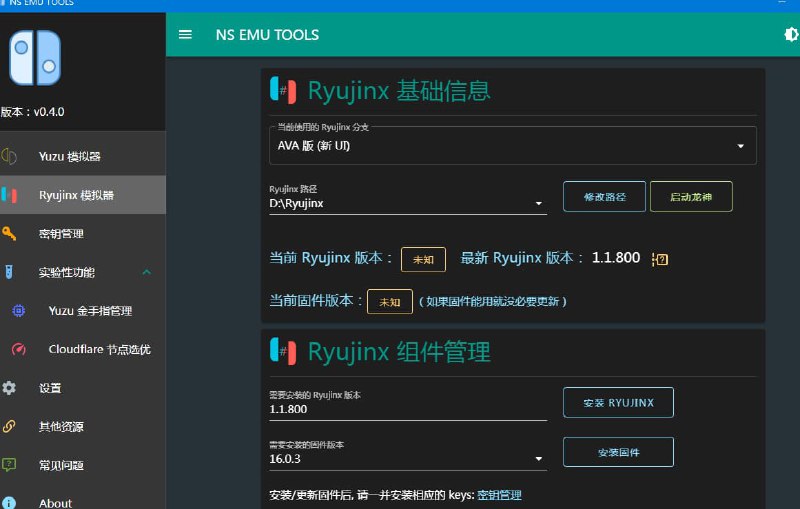Click unknown Ryujinx version 未知 badge
Viewport: 800px width, 509px height.
point(423,259)
